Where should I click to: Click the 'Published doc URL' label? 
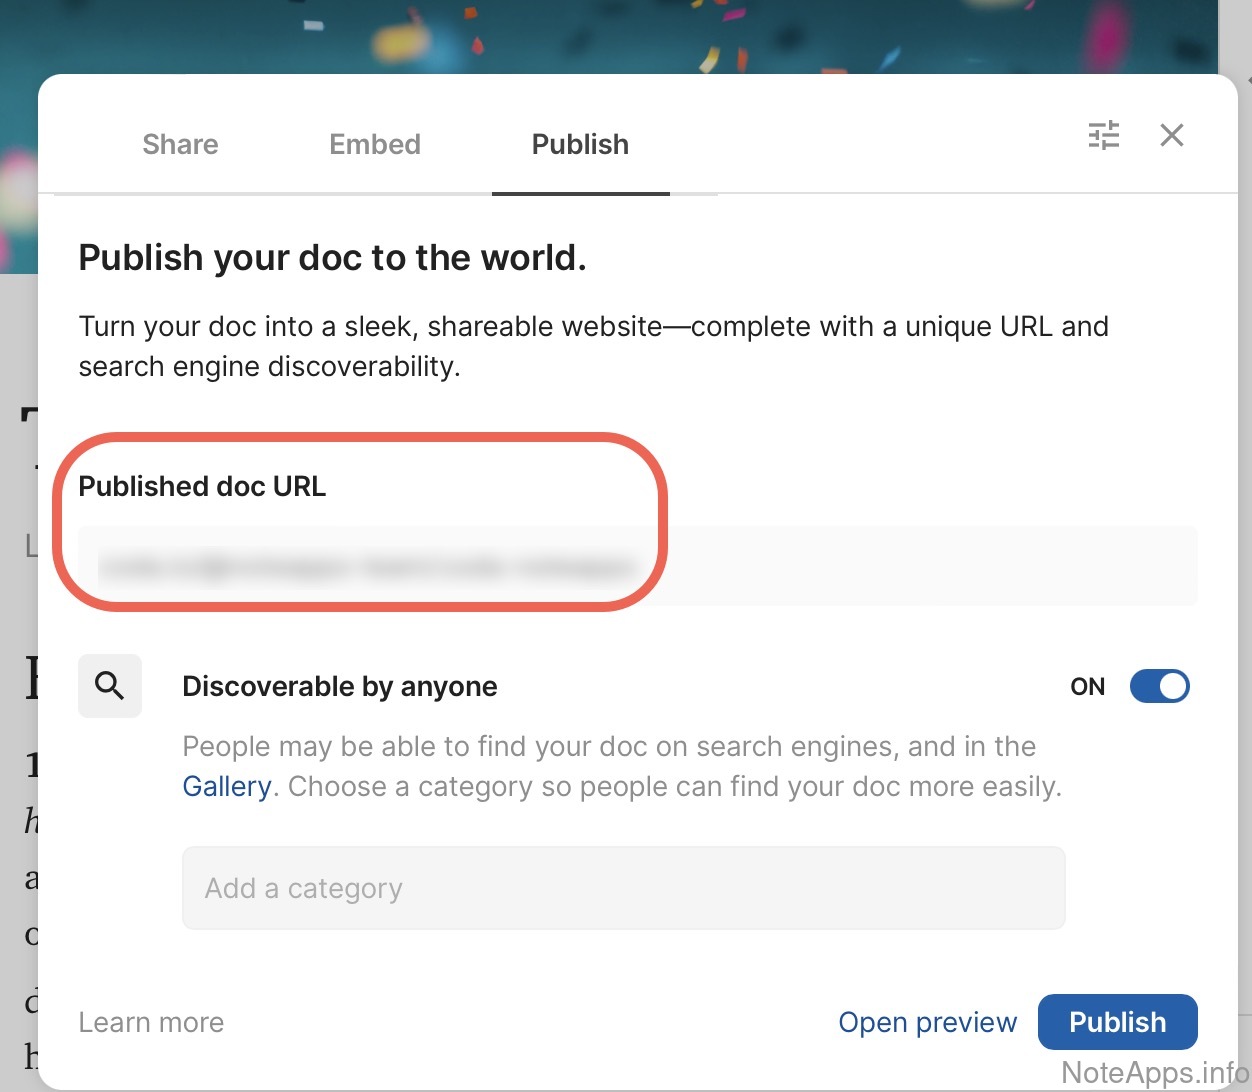(x=202, y=486)
